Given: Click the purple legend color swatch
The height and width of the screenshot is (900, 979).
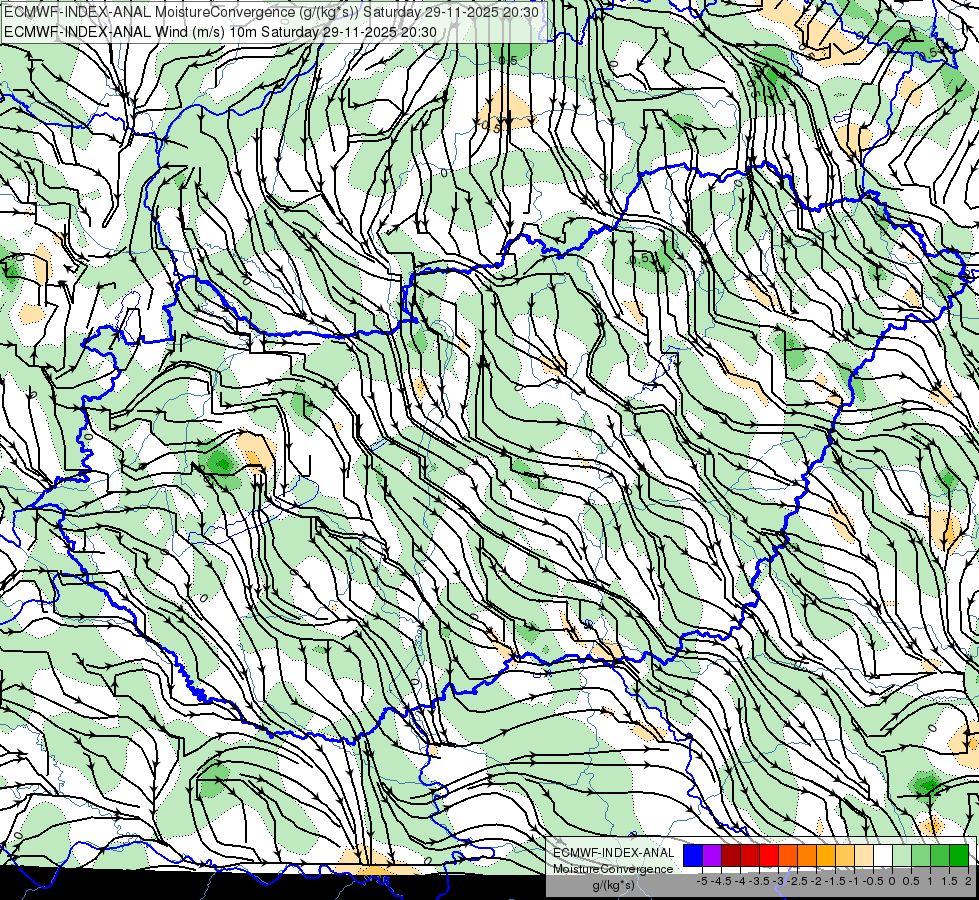Looking at the screenshot, I should pos(712,855).
